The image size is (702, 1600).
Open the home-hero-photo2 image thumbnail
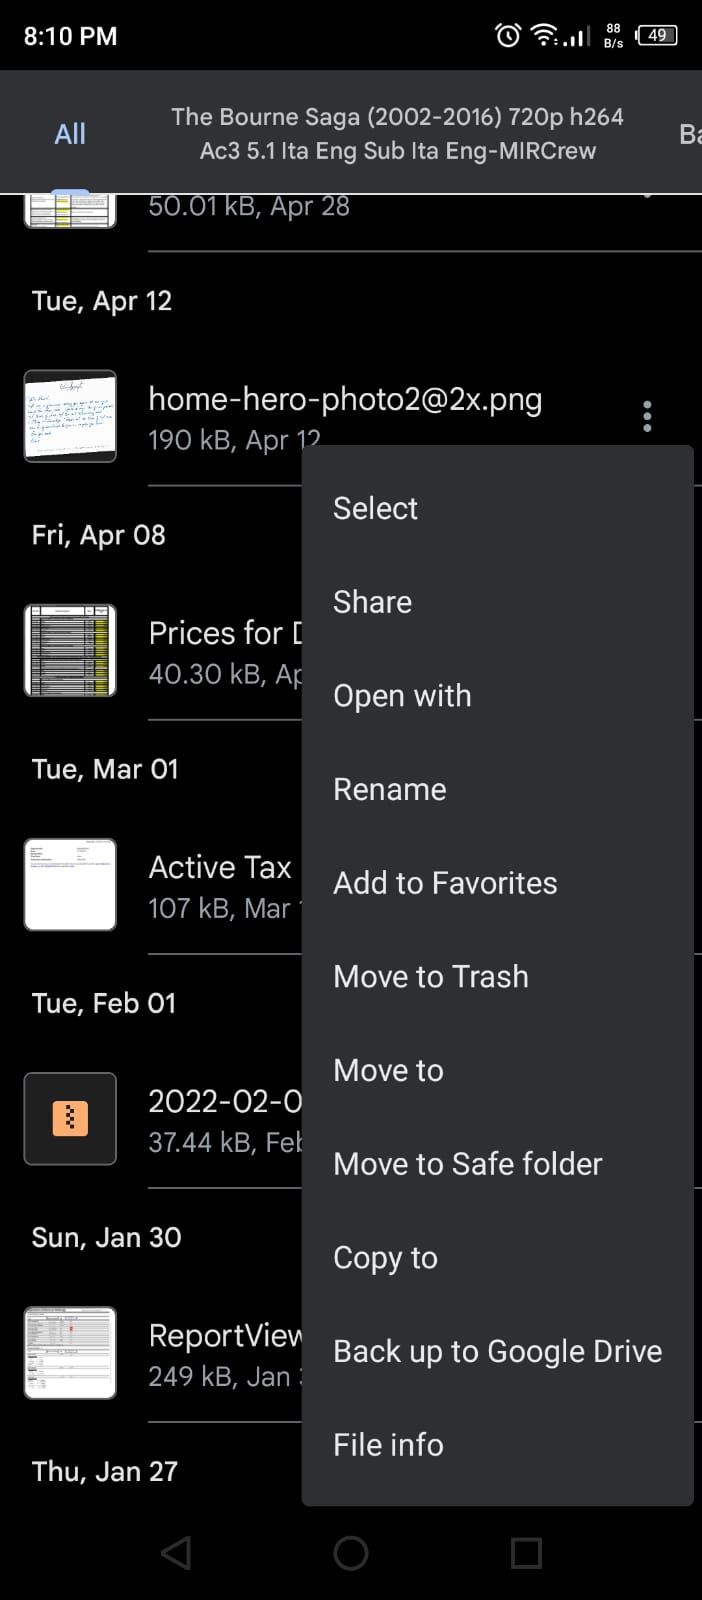point(70,415)
